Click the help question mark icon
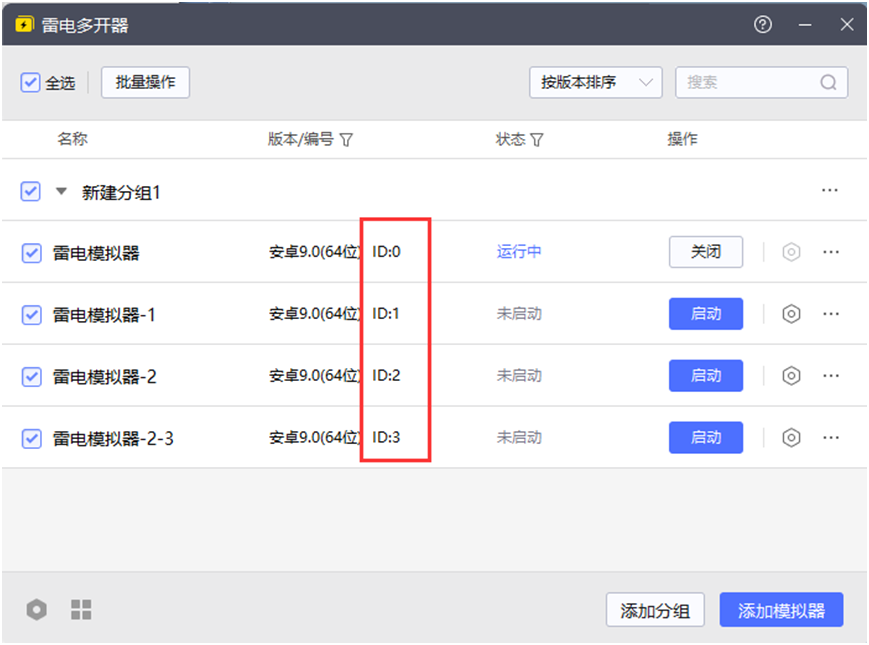Image resolution: width=869 pixels, height=645 pixels. (x=763, y=25)
